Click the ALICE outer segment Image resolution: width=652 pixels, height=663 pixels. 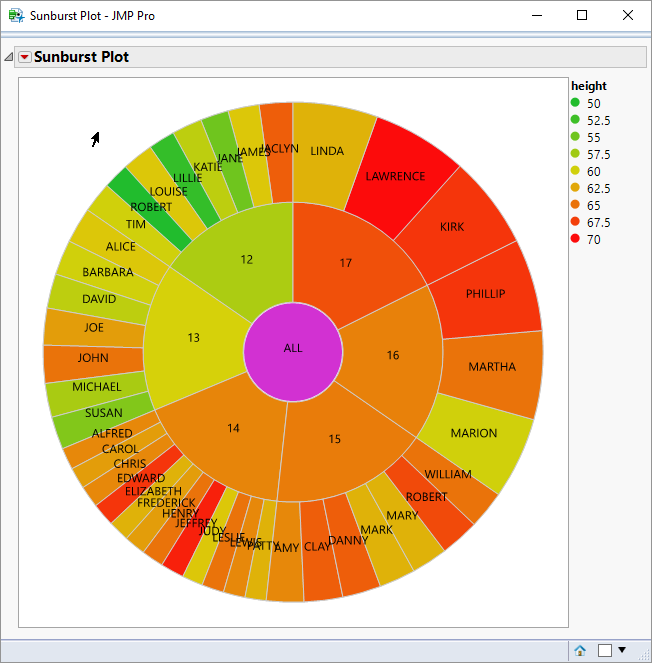(121, 247)
